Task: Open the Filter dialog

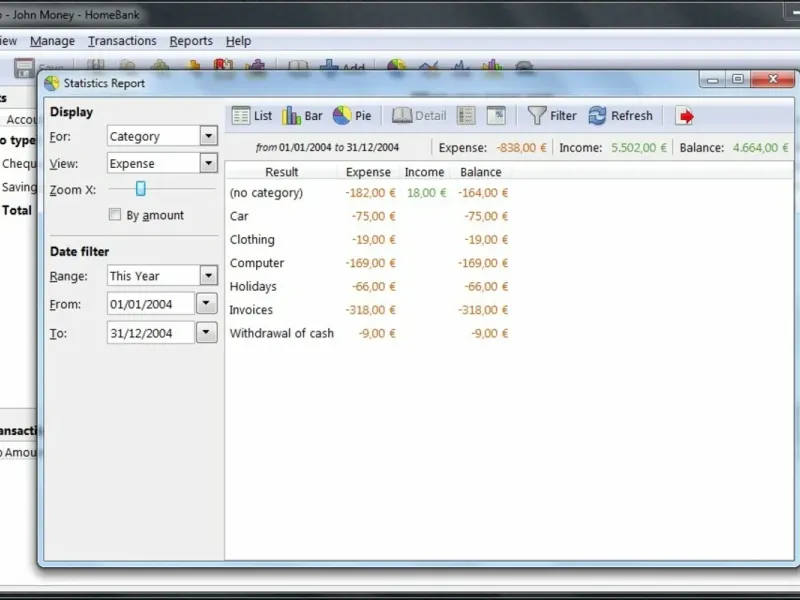Action: [552, 116]
